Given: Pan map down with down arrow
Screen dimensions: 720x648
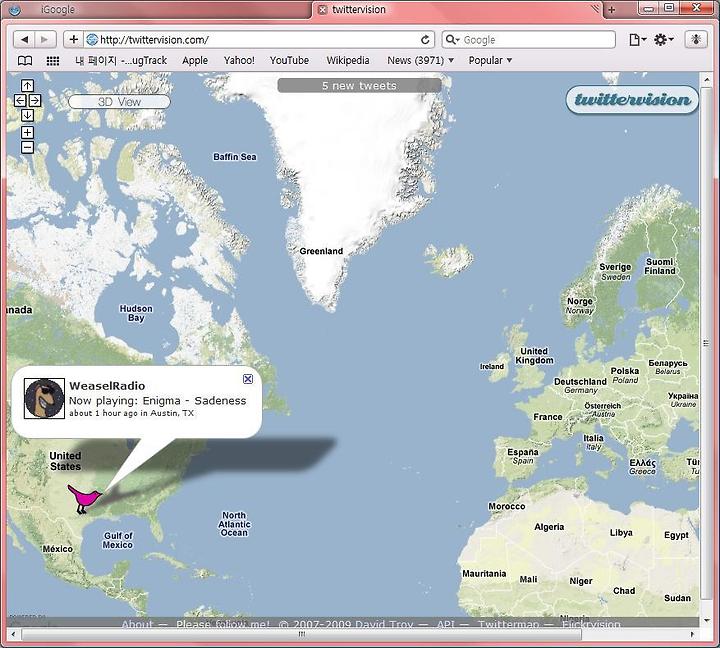Looking at the screenshot, I should pos(27,115).
